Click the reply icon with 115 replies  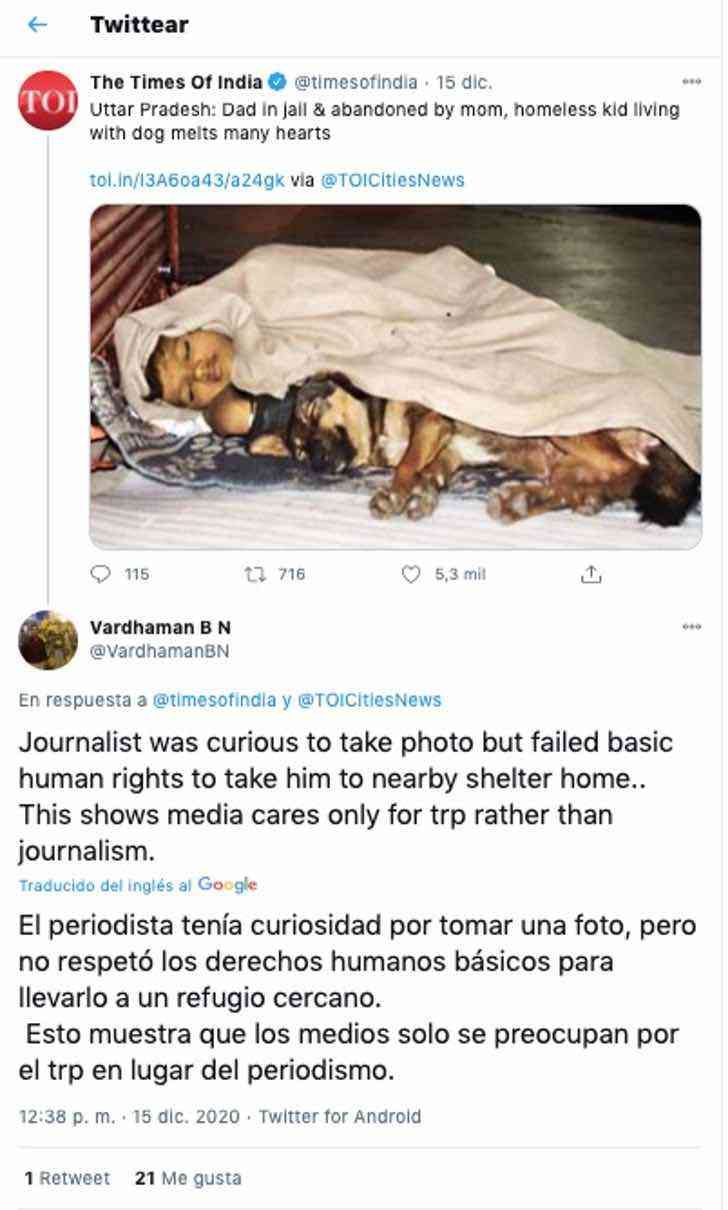[101, 574]
